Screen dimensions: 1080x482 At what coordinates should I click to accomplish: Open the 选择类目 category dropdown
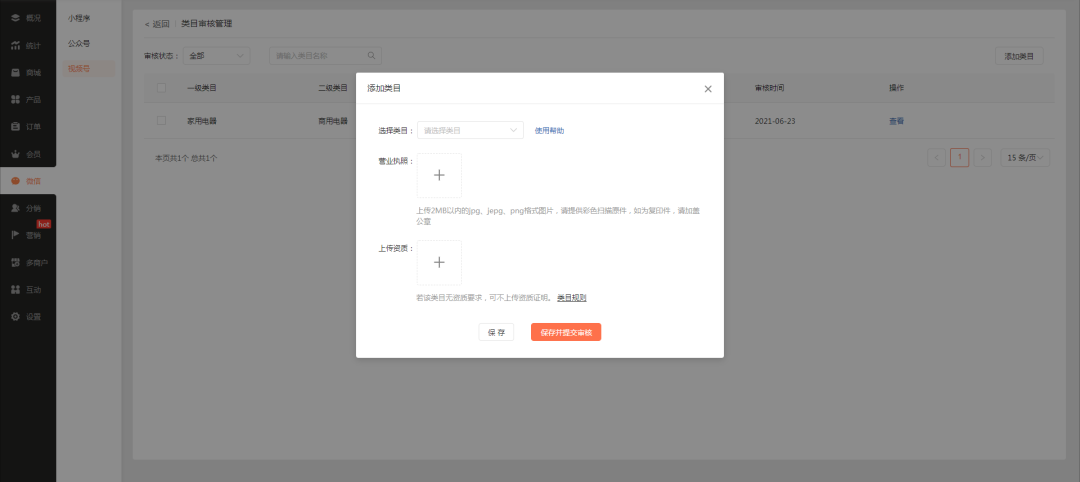pos(469,130)
